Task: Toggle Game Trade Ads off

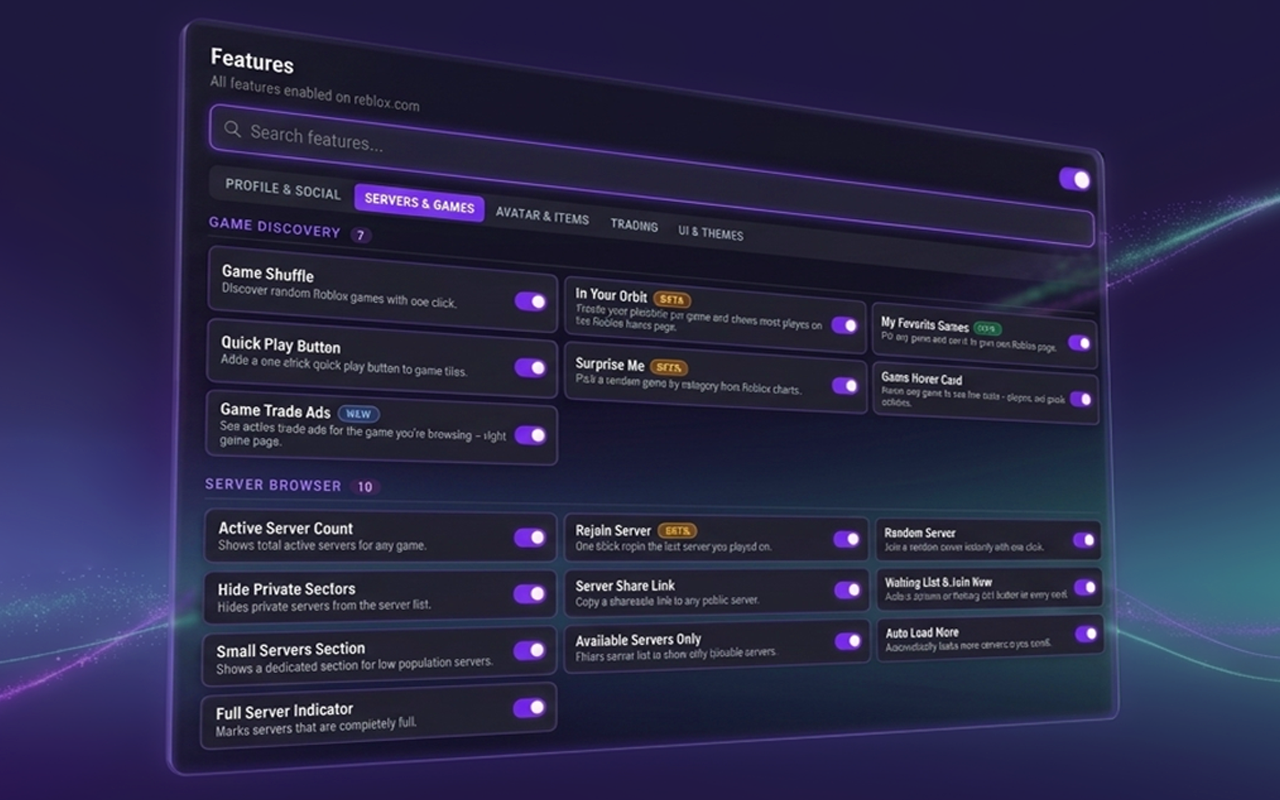Action: point(530,435)
